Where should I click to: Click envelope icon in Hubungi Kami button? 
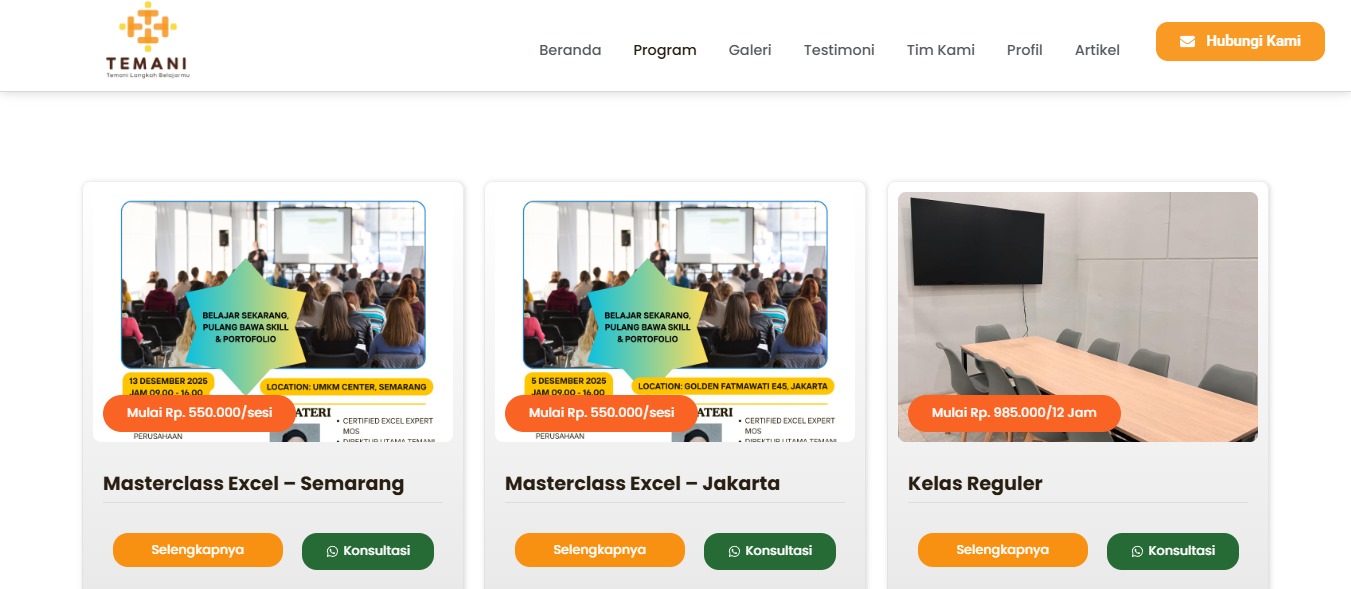point(1187,42)
